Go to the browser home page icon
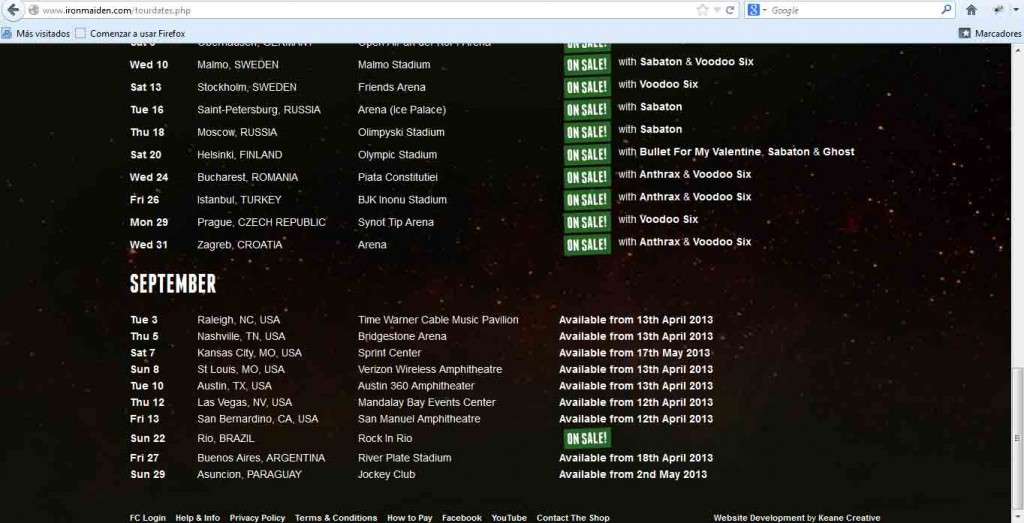Viewport: 1024px width, 523px height. pyautogui.click(x=971, y=10)
